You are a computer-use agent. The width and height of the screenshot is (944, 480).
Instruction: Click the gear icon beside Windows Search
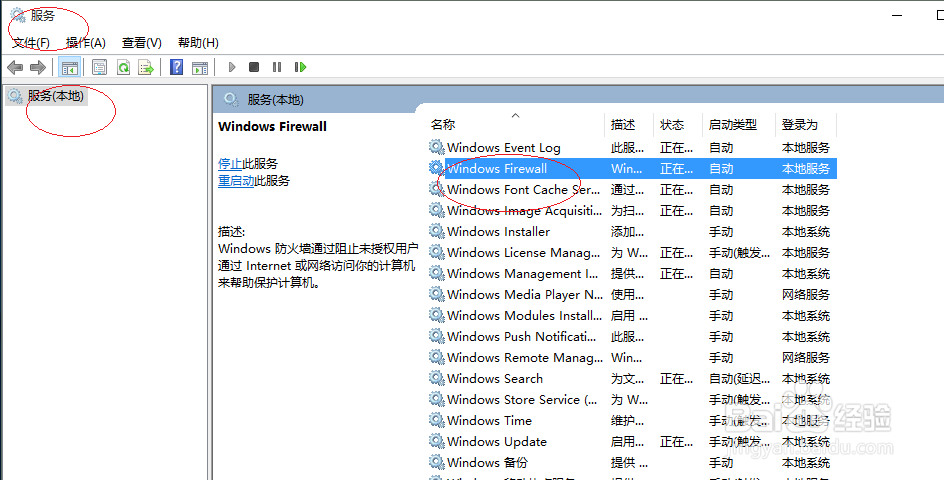[436, 378]
